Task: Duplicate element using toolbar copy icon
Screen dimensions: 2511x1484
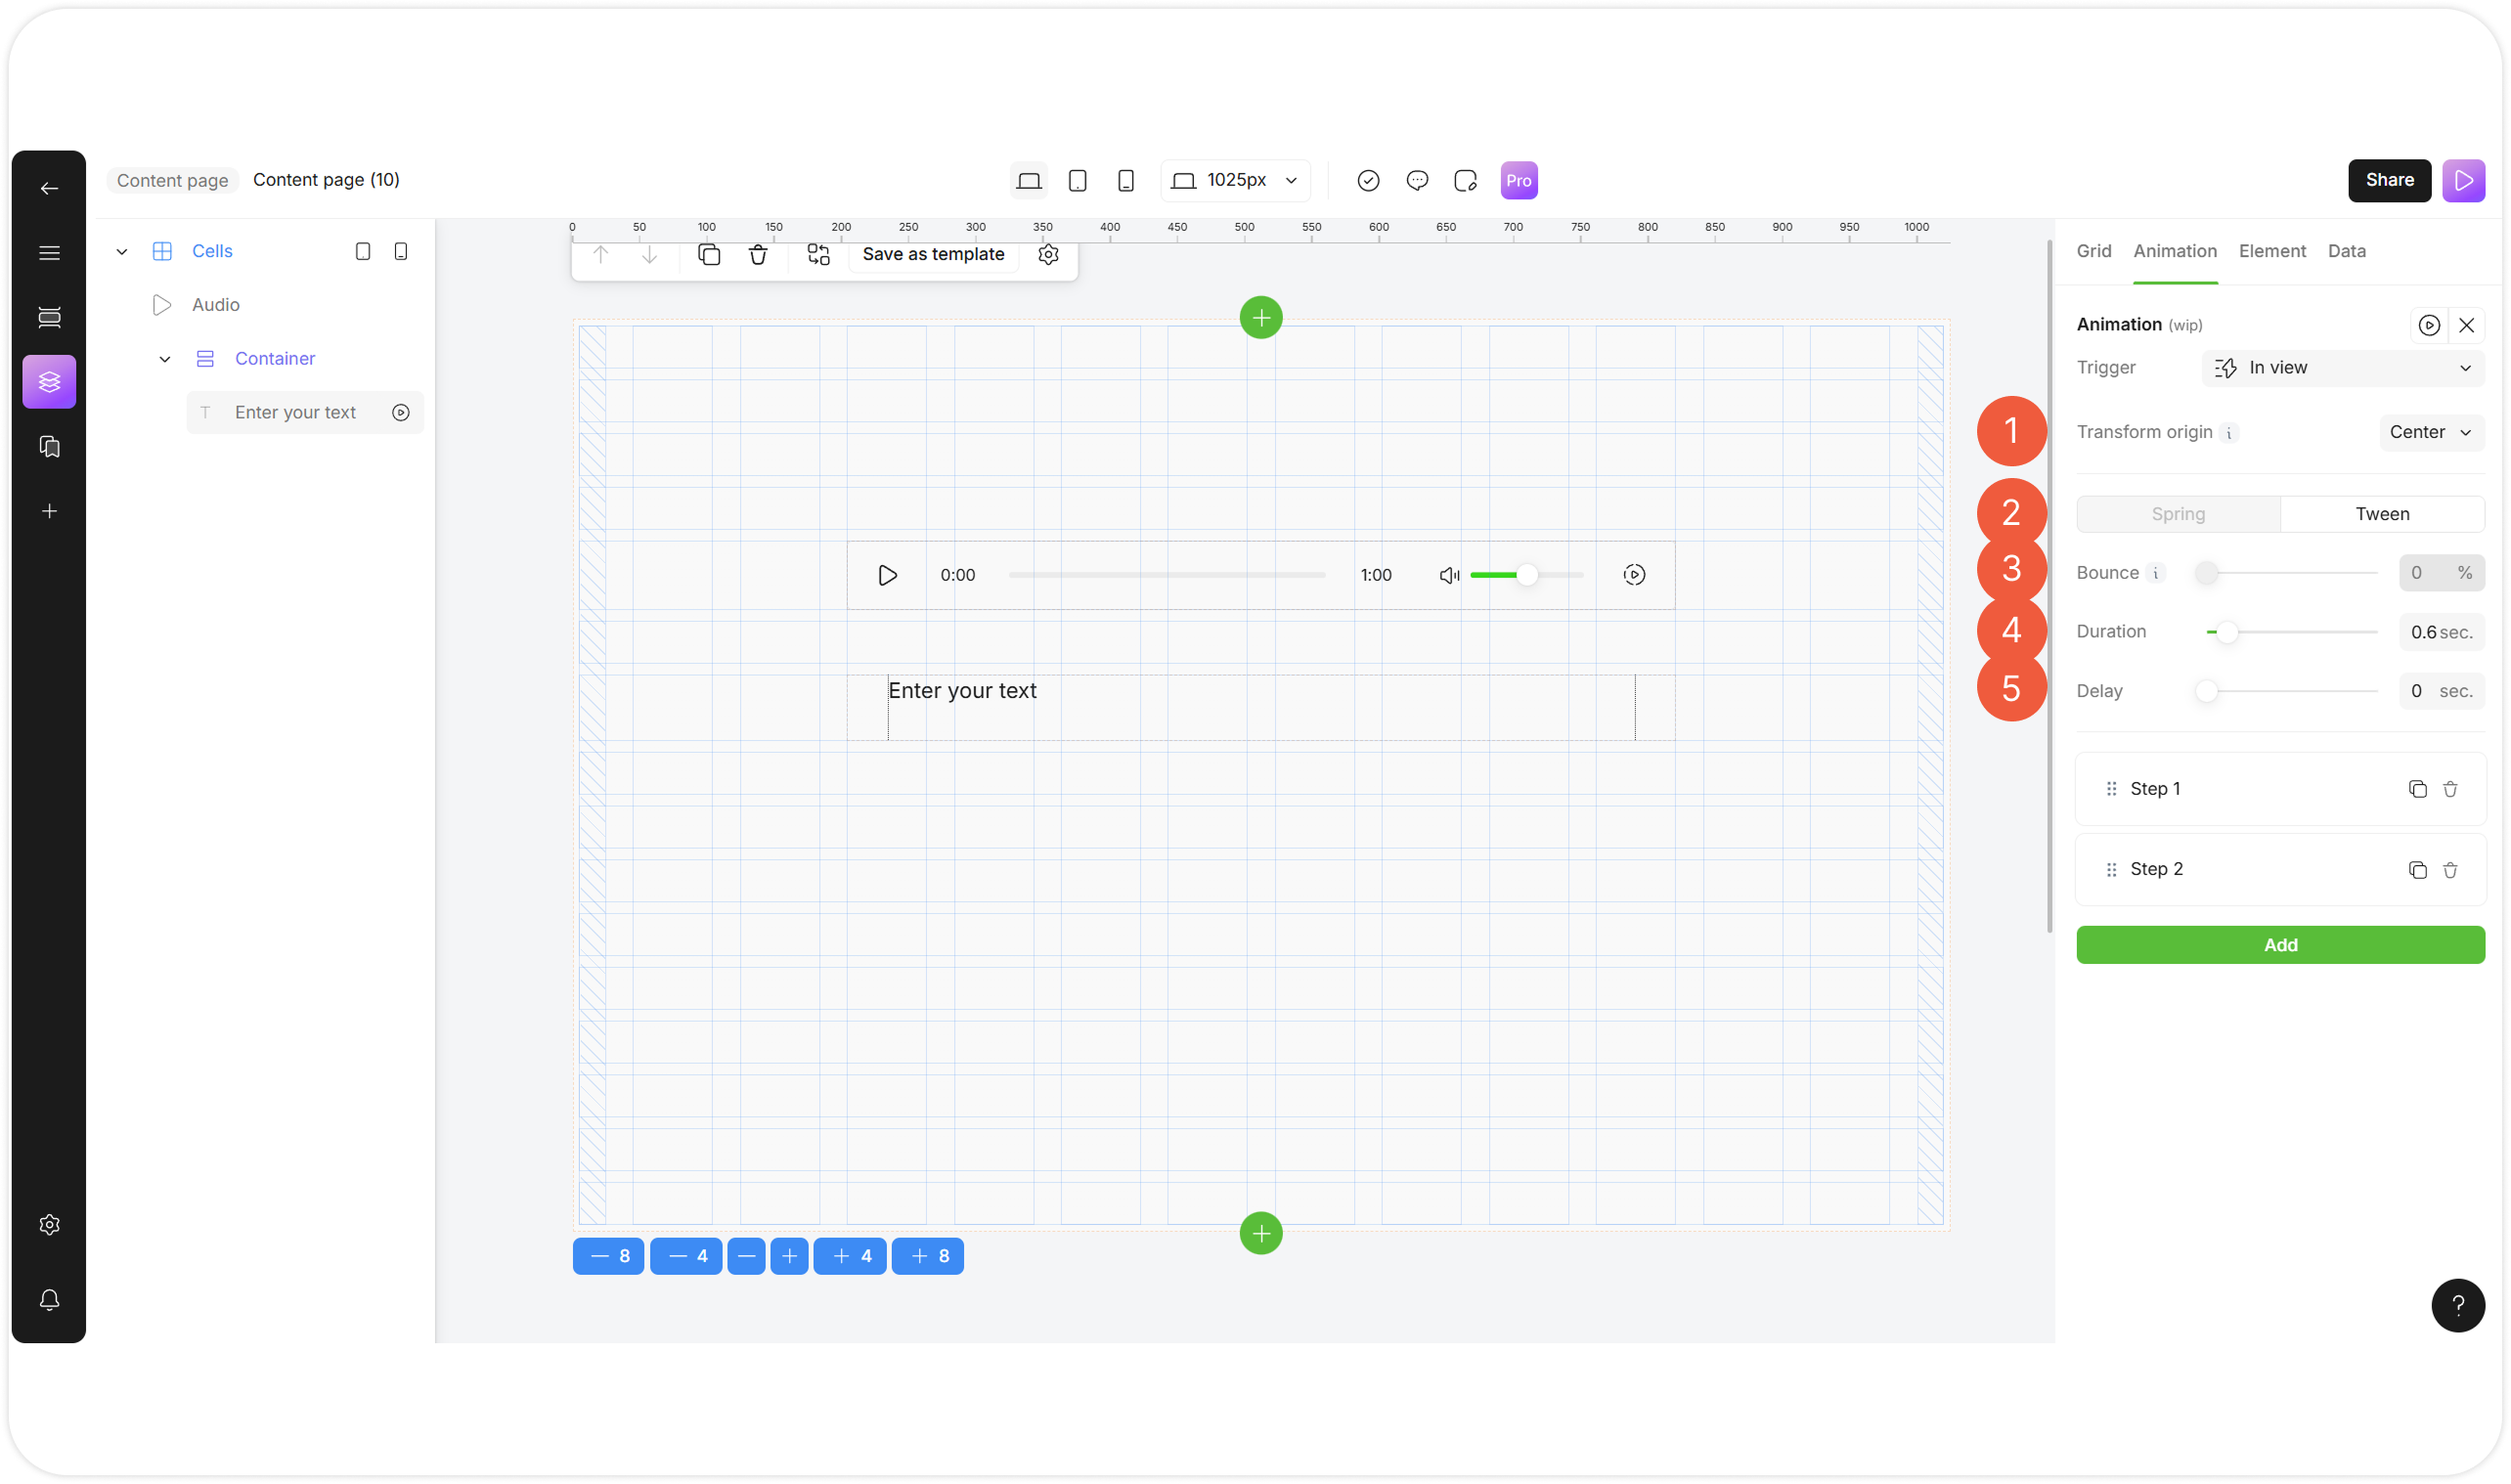Action: coord(709,255)
